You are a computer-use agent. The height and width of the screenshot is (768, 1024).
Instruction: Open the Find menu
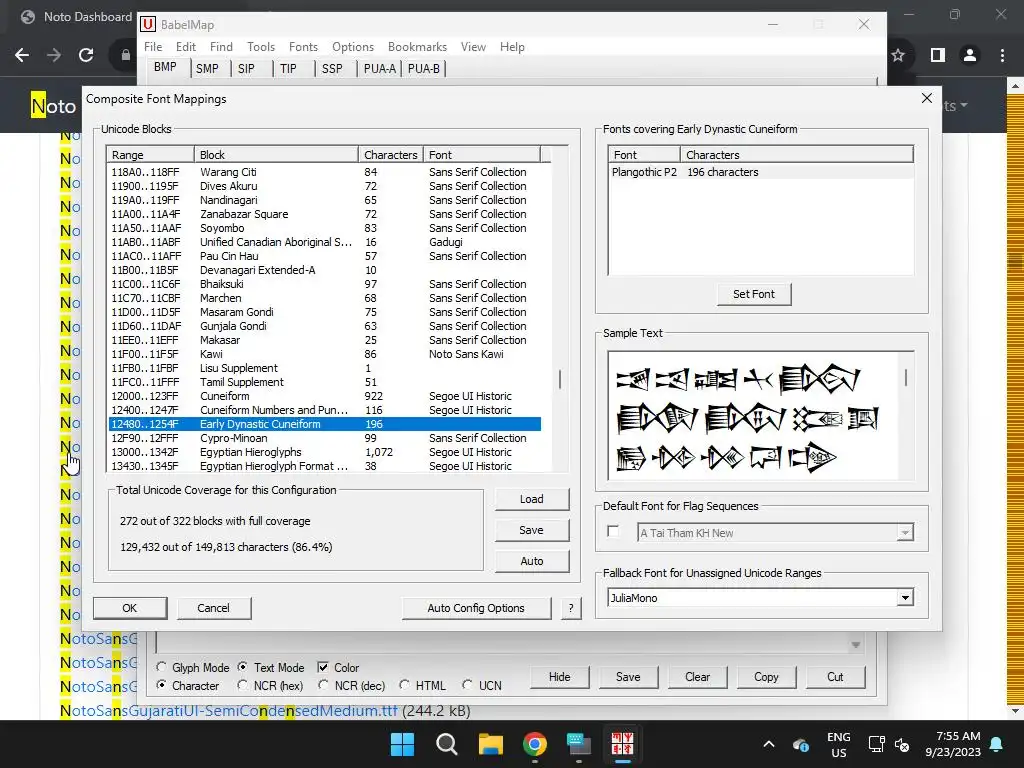221,47
